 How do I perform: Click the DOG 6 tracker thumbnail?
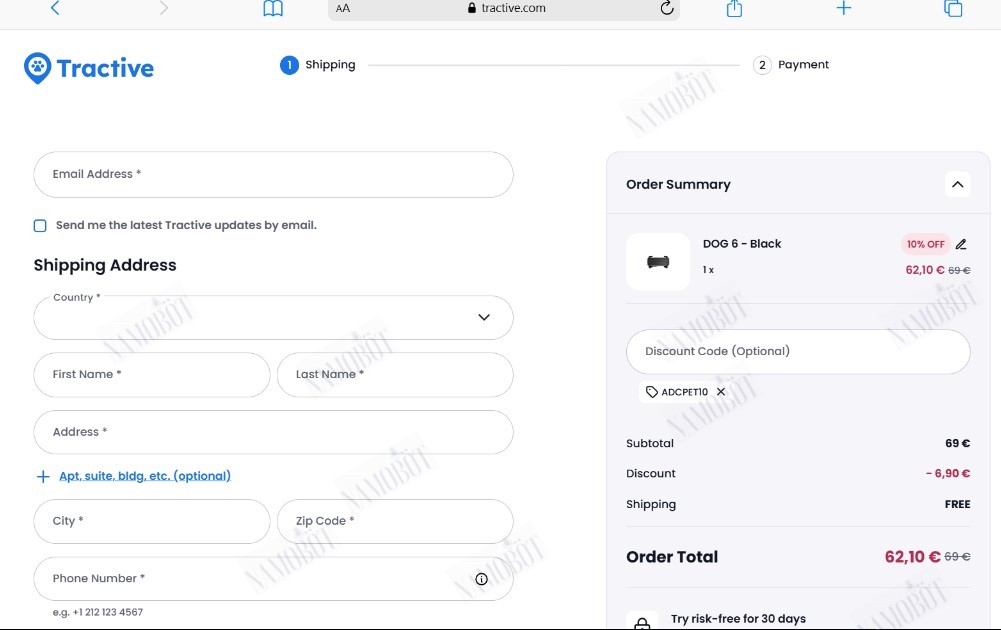pyautogui.click(x=658, y=262)
